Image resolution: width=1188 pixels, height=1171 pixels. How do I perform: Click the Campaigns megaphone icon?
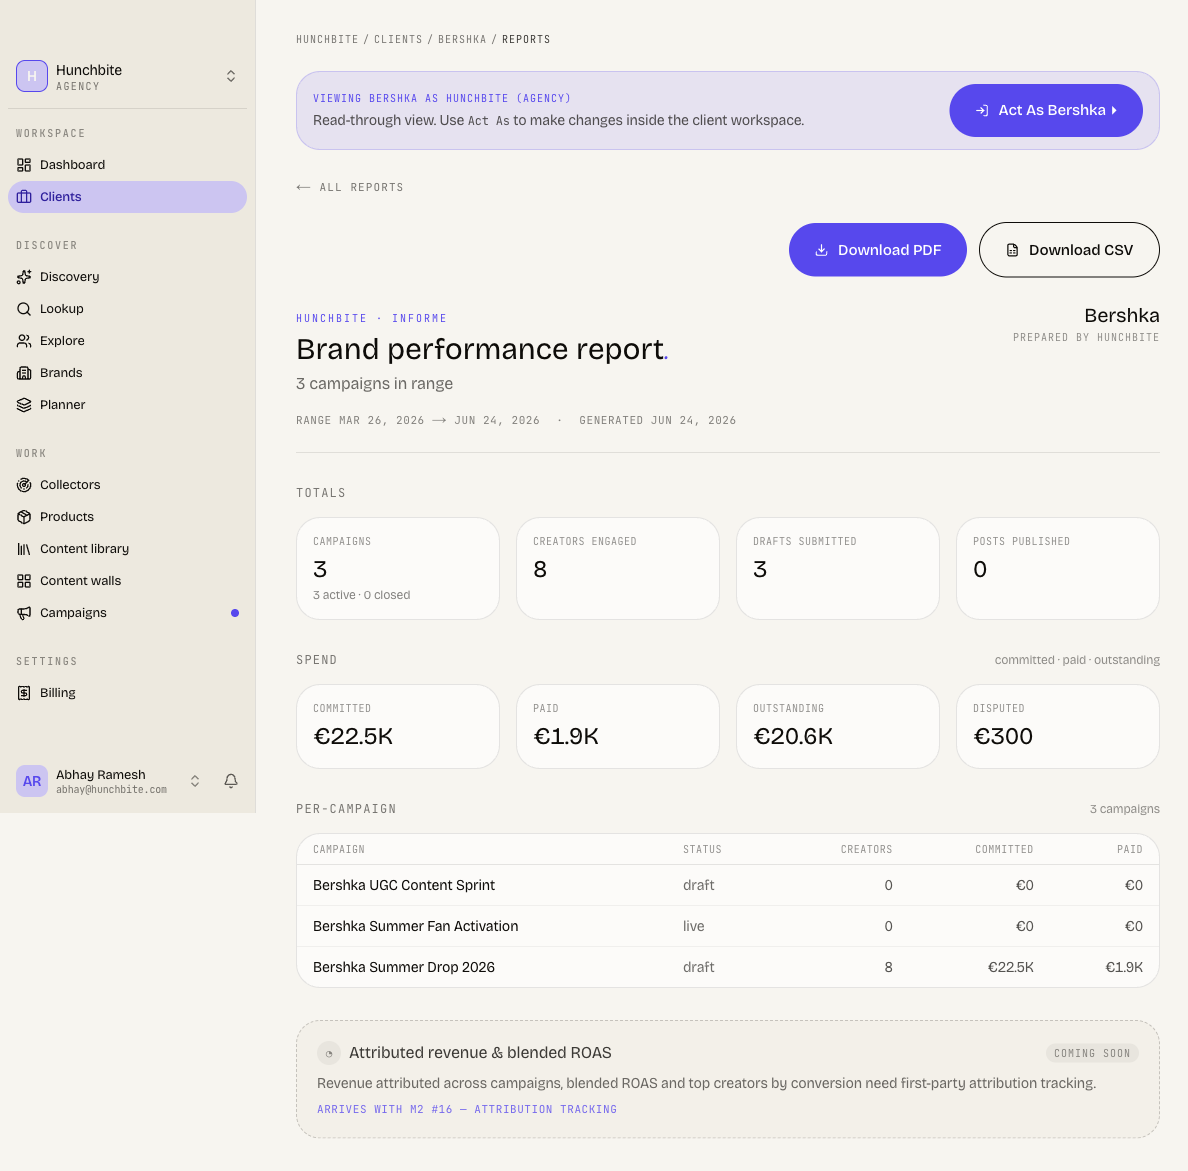(24, 613)
